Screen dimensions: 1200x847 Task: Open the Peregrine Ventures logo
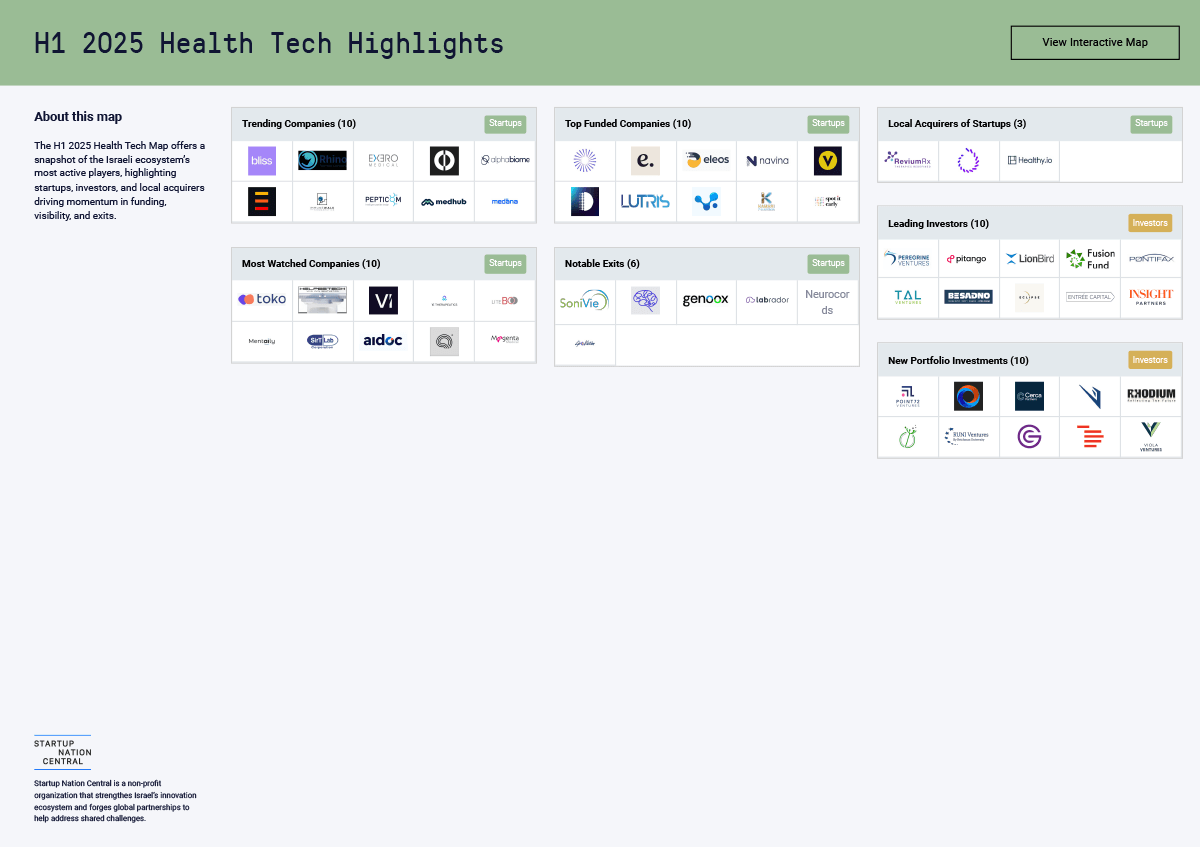[908, 258]
